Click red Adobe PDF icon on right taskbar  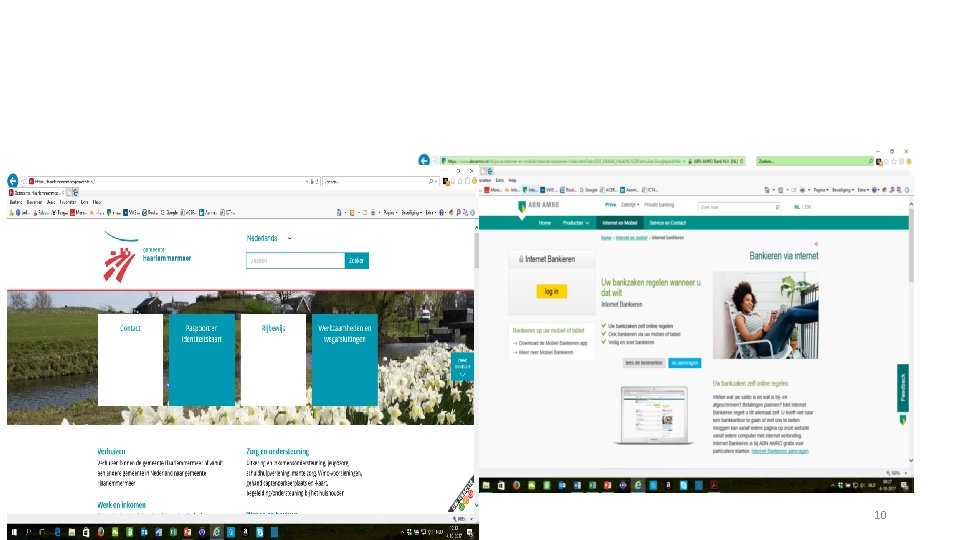pos(713,486)
